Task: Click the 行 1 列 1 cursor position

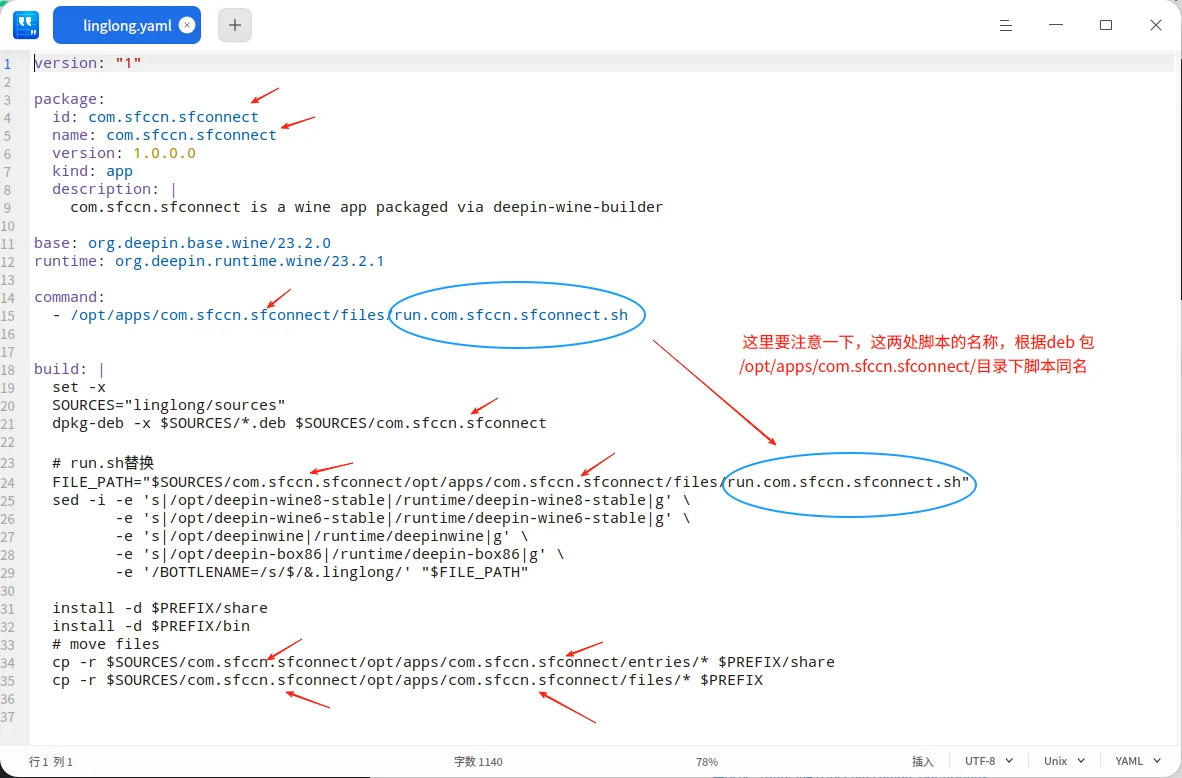Action: click(x=51, y=761)
